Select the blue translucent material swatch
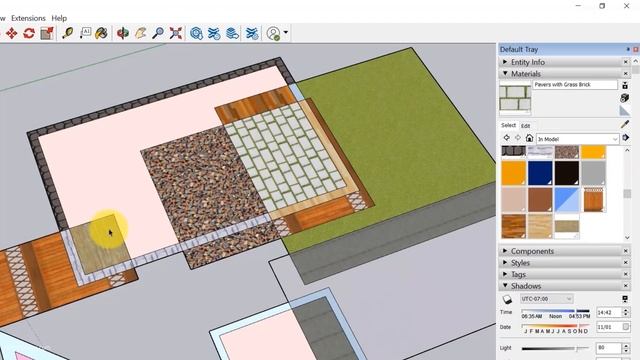The image size is (640, 360). tap(567, 200)
